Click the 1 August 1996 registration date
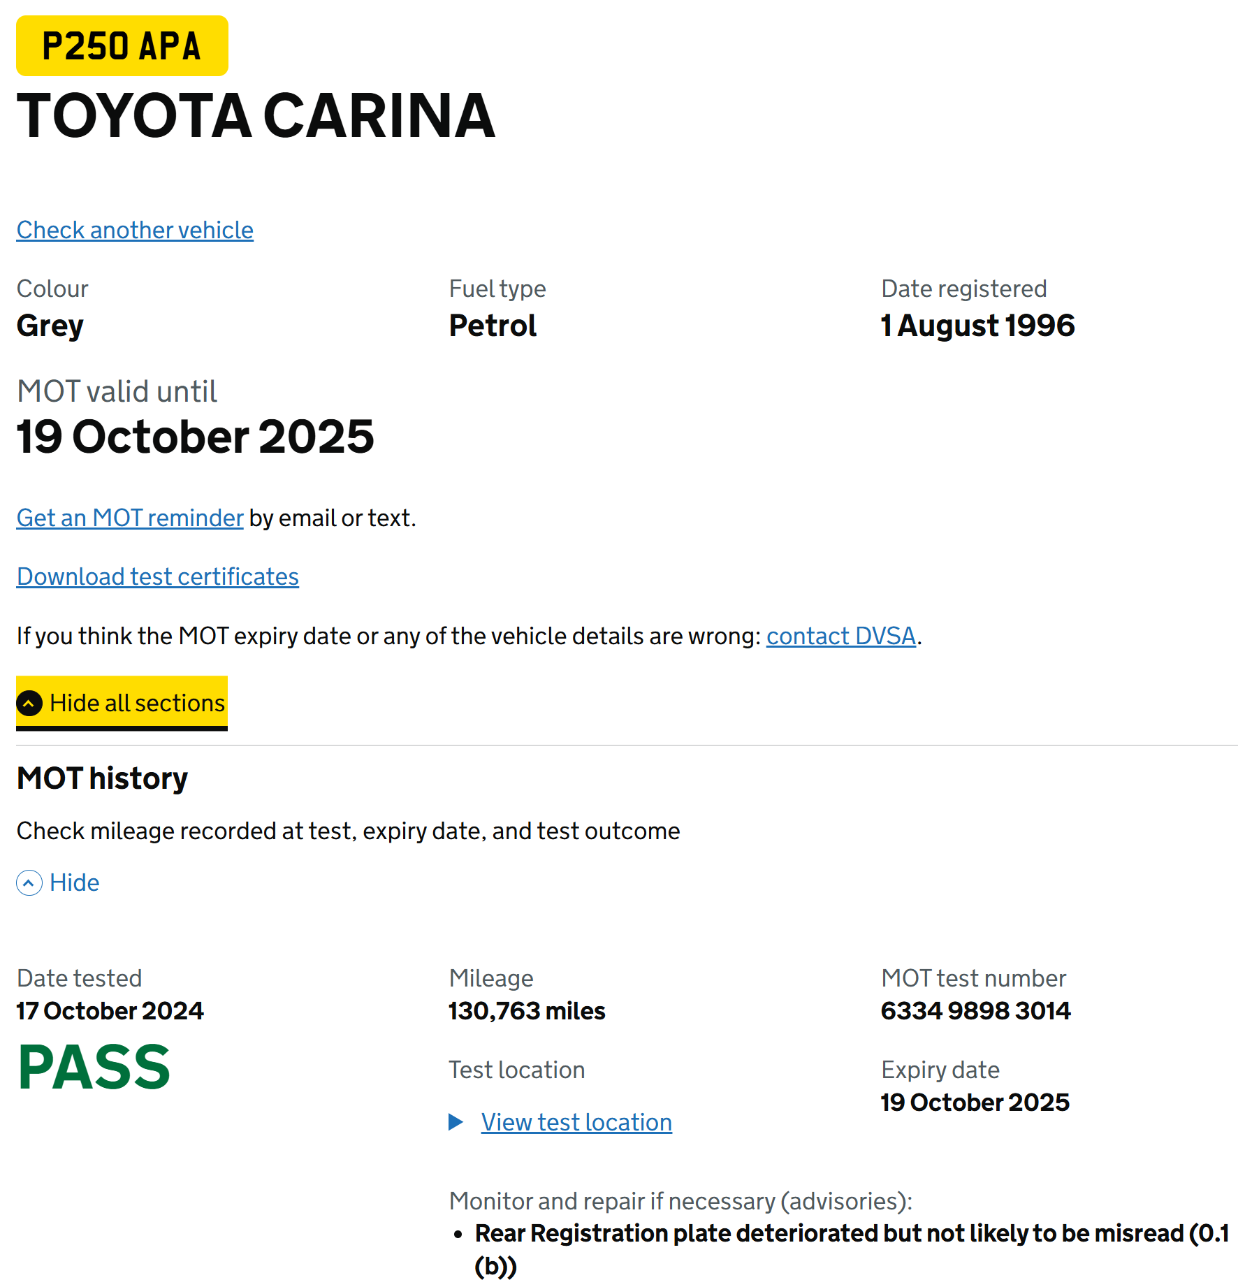 pyautogui.click(x=977, y=326)
